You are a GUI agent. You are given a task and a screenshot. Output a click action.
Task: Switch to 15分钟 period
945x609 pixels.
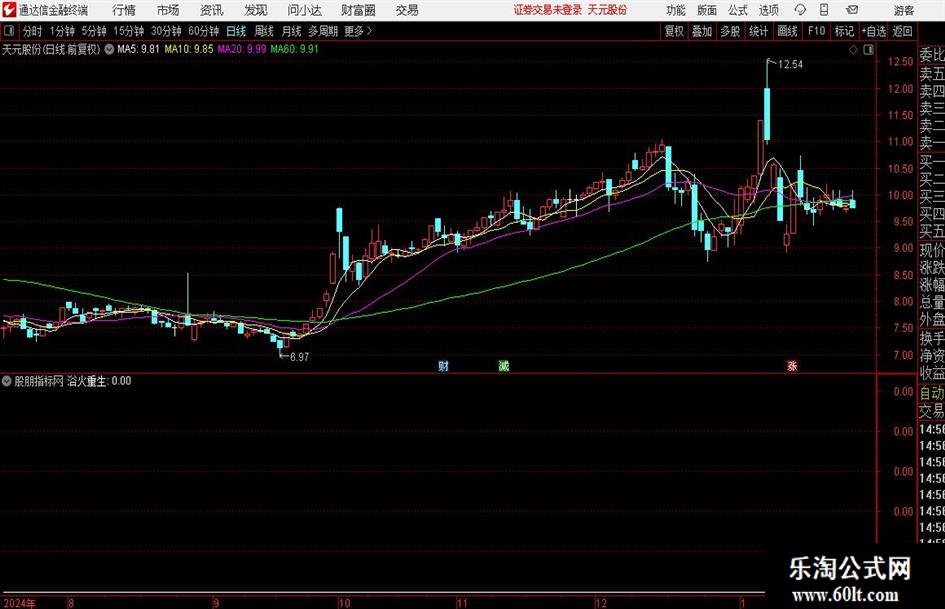pos(129,31)
